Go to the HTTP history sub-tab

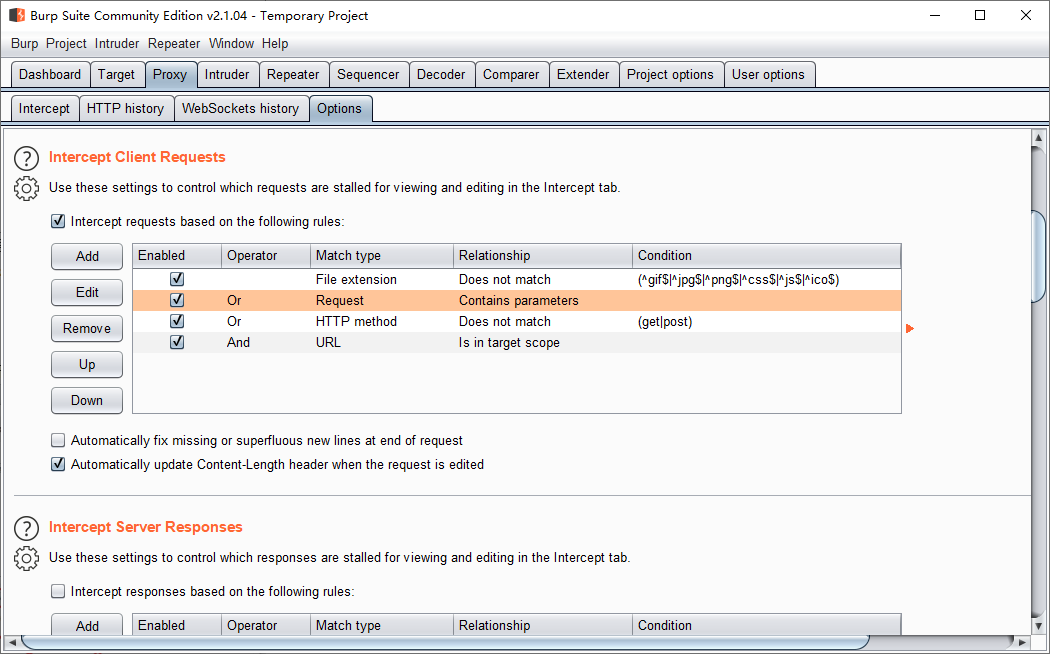126,108
